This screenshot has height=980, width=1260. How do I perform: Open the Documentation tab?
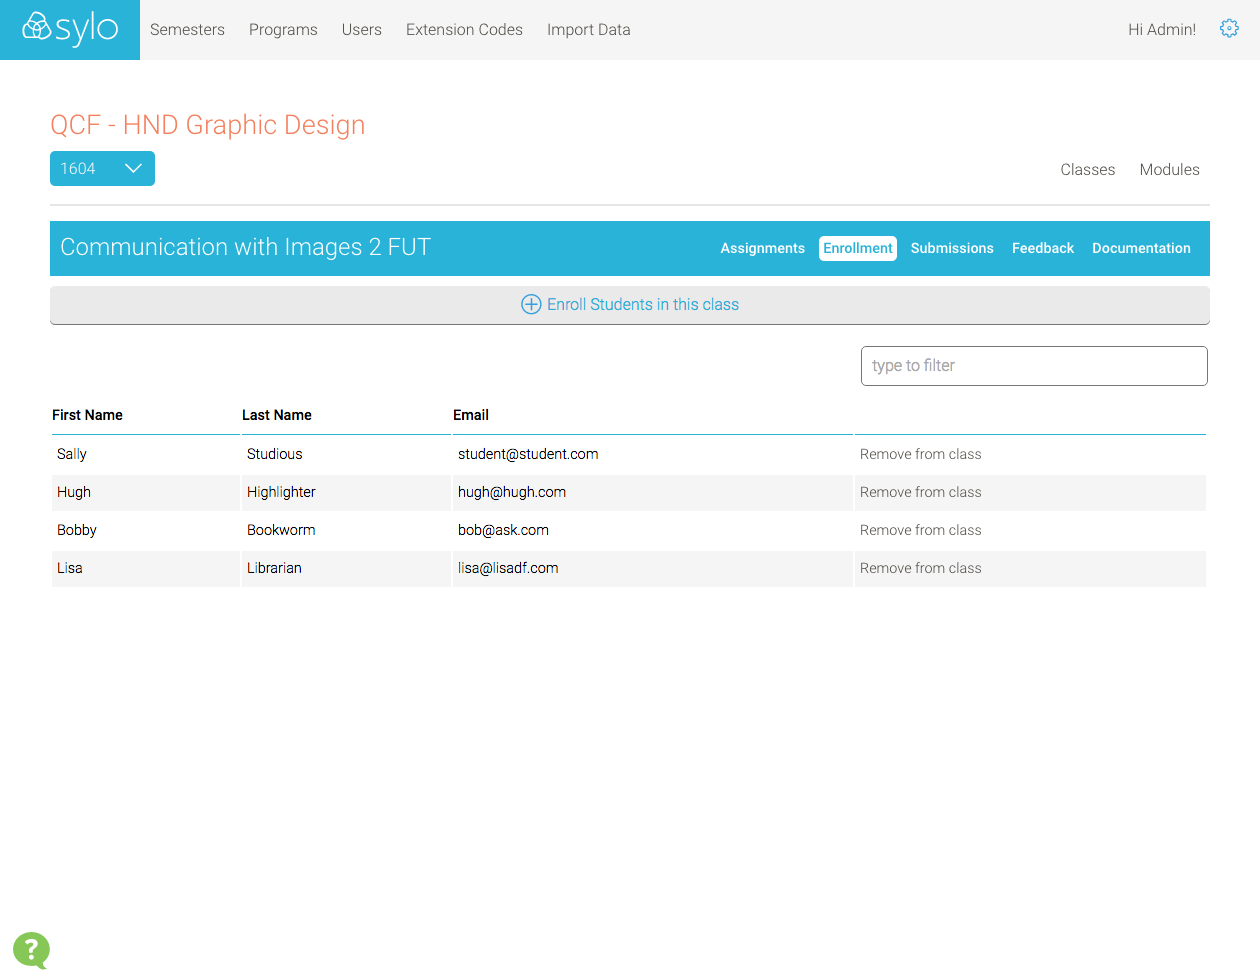1141,248
